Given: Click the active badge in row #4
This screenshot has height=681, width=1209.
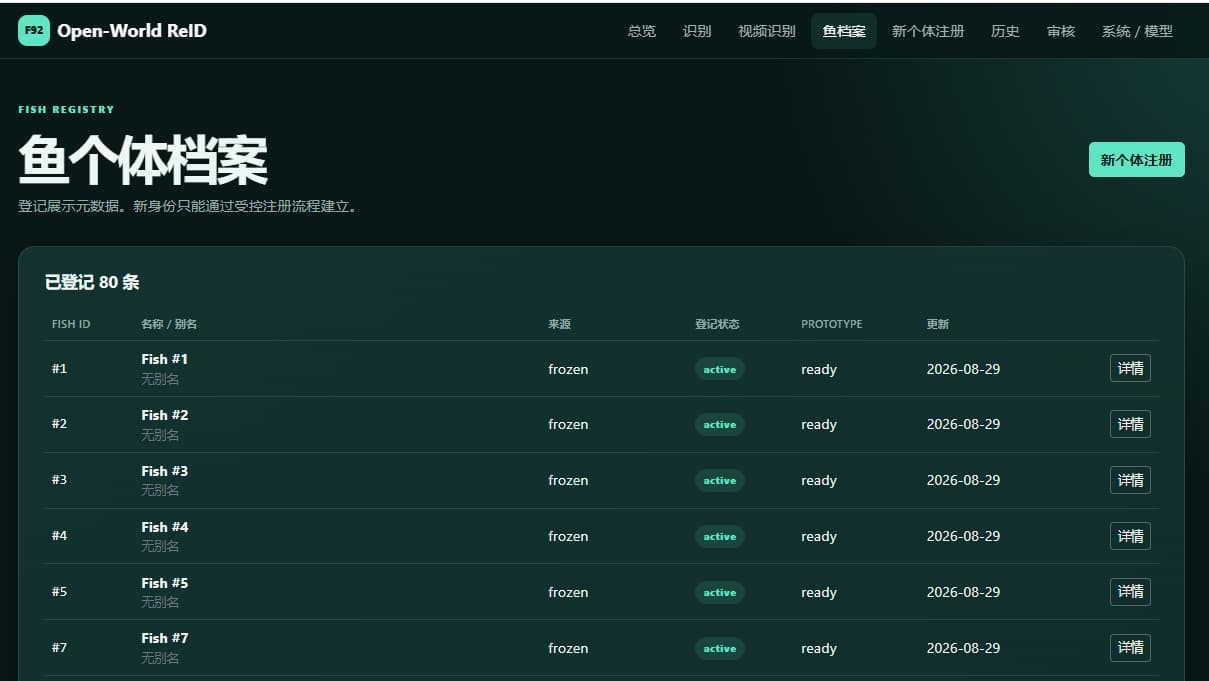Looking at the screenshot, I should pyautogui.click(x=720, y=537).
